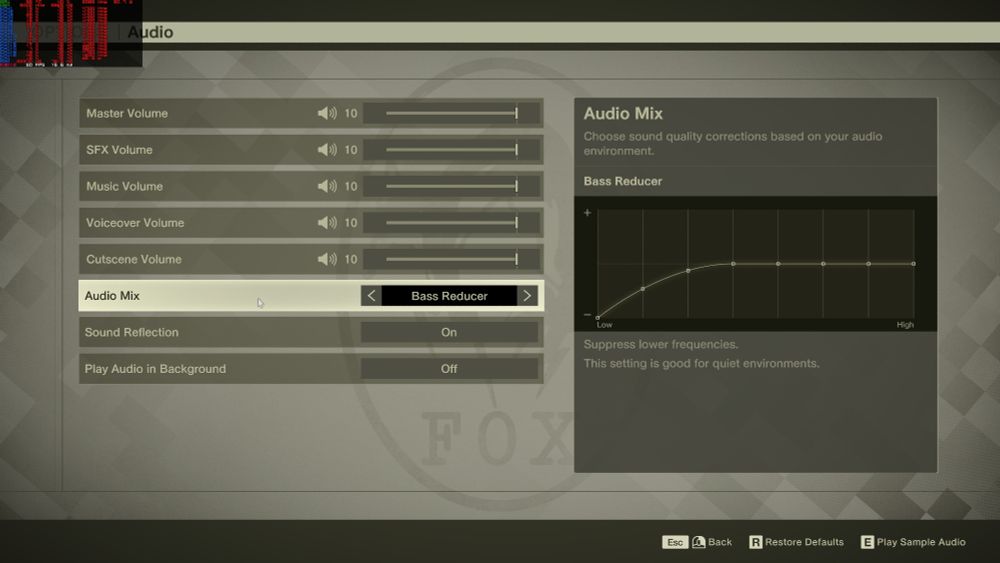Adjust the SFX Volume slider
The height and width of the screenshot is (563, 1000).
point(452,150)
